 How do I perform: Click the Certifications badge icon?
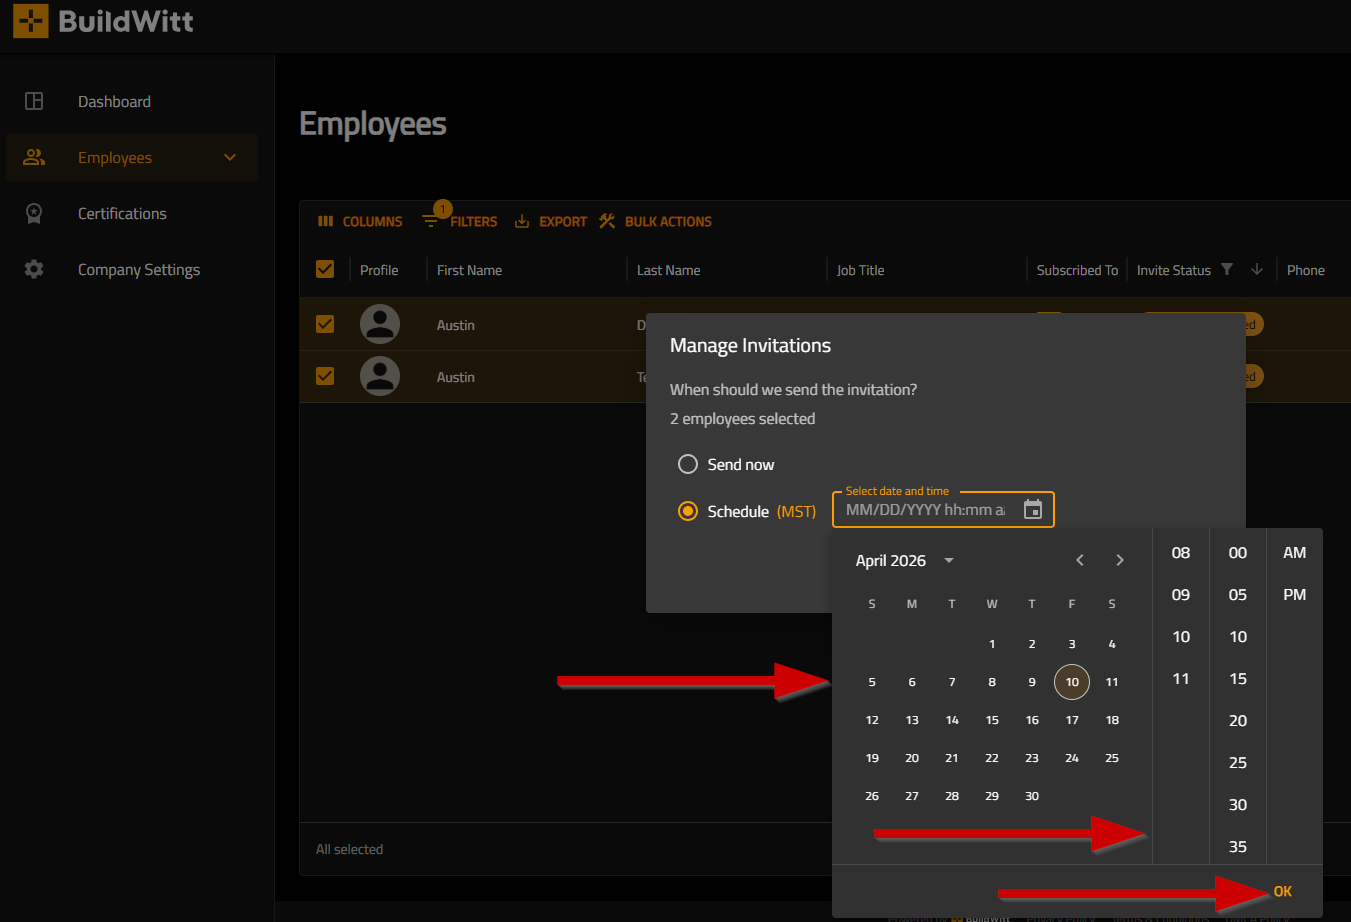point(34,213)
